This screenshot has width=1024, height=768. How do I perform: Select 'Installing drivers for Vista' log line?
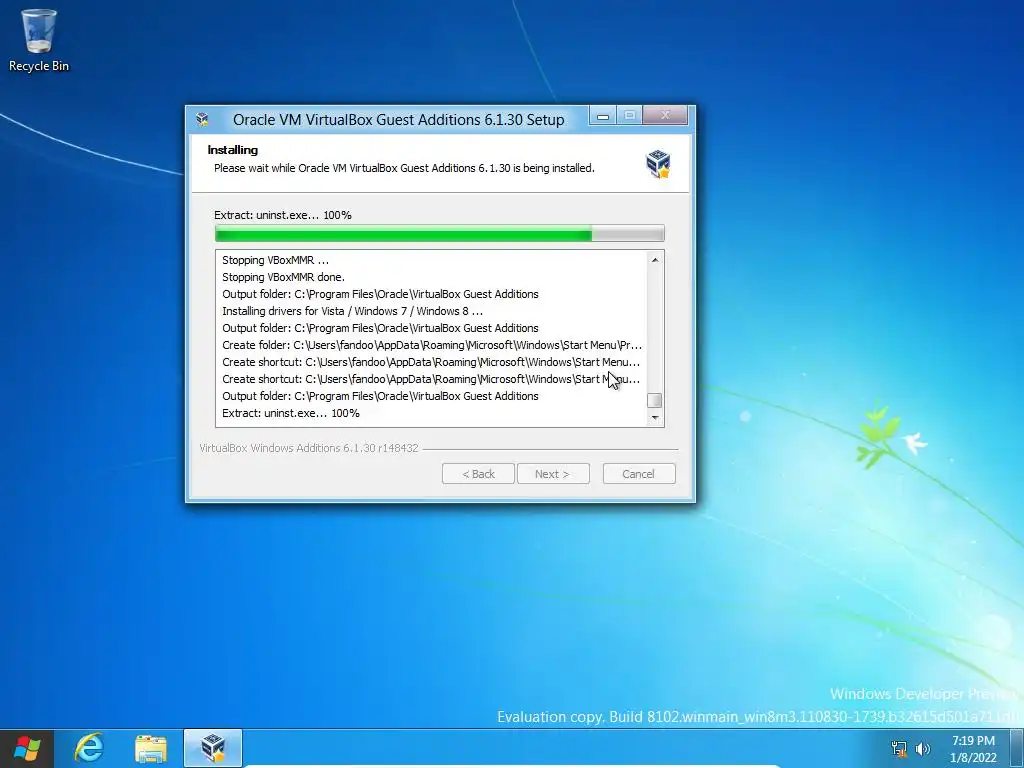(353, 311)
